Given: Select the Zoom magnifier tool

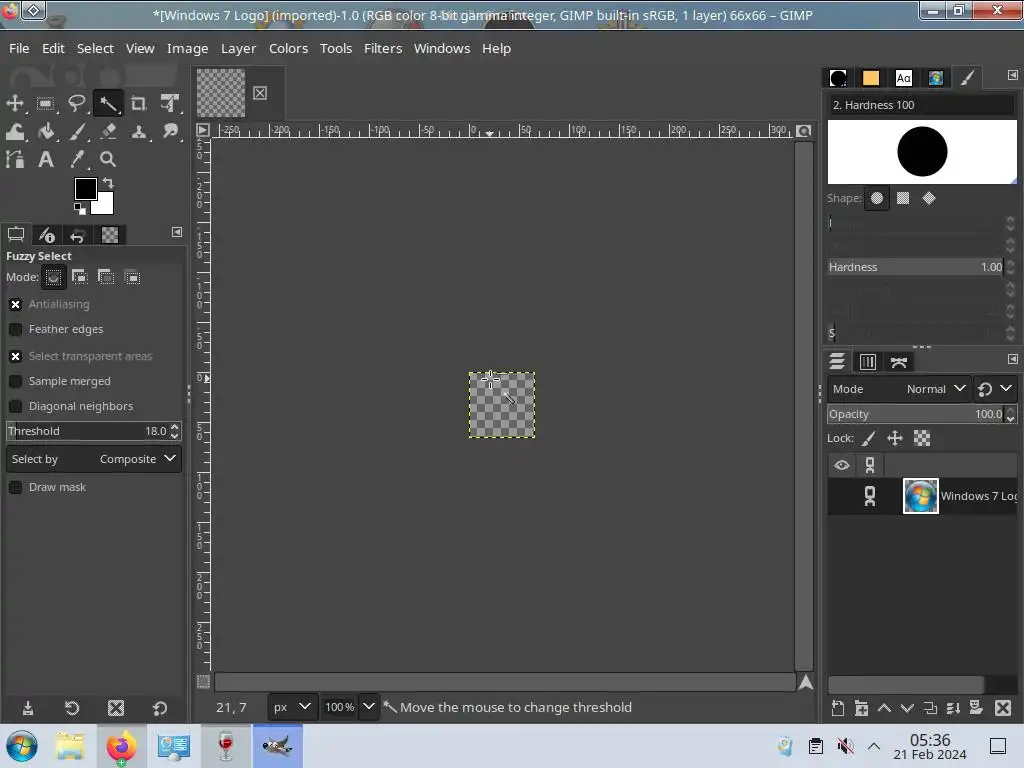Looking at the screenshot, I should click(108, 159).
